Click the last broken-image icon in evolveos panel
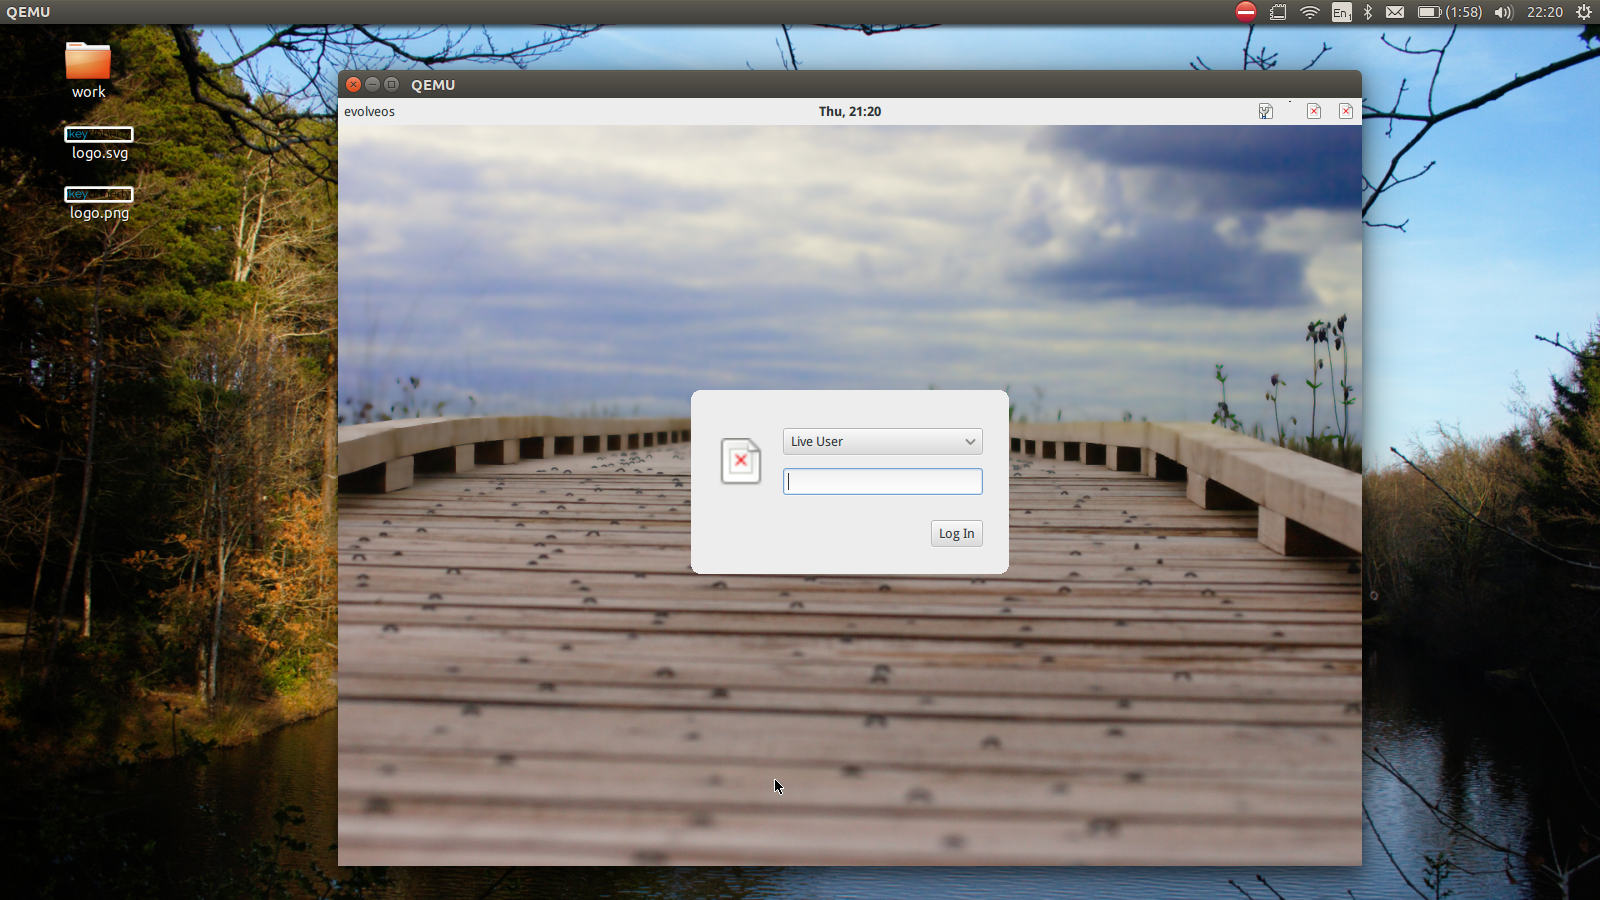The height and width of the screenshot is (900, 1600). click(x=1346, y=111)
